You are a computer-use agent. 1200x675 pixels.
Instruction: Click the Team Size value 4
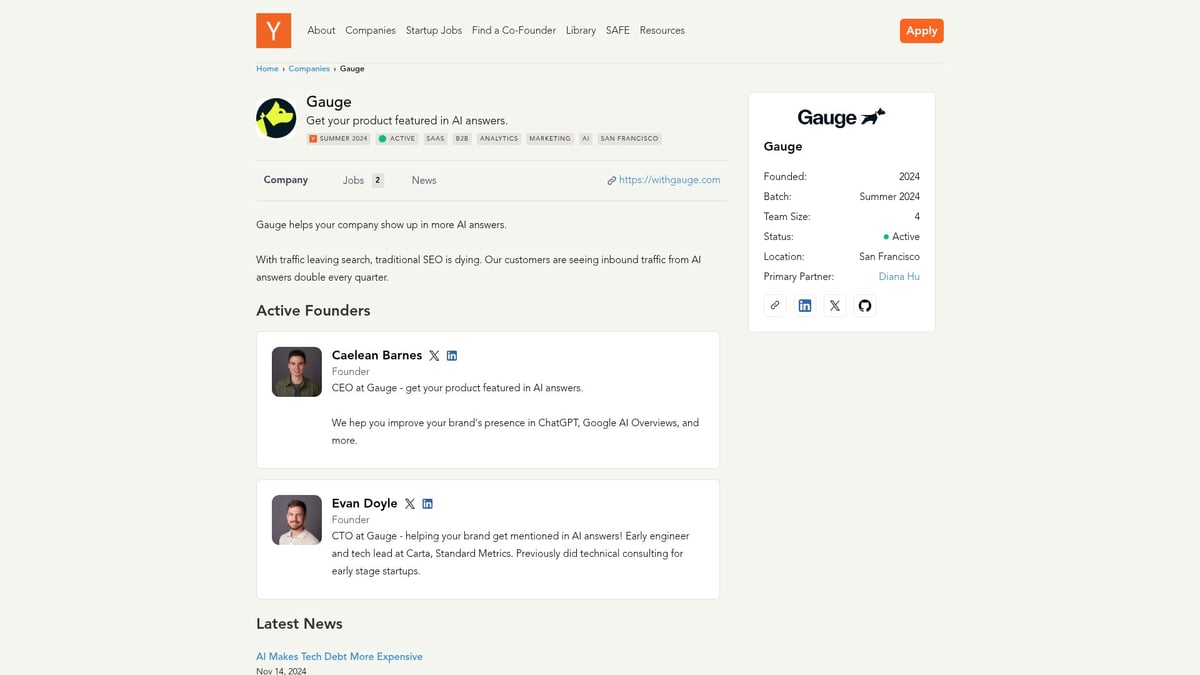click(x=917, y=217)
